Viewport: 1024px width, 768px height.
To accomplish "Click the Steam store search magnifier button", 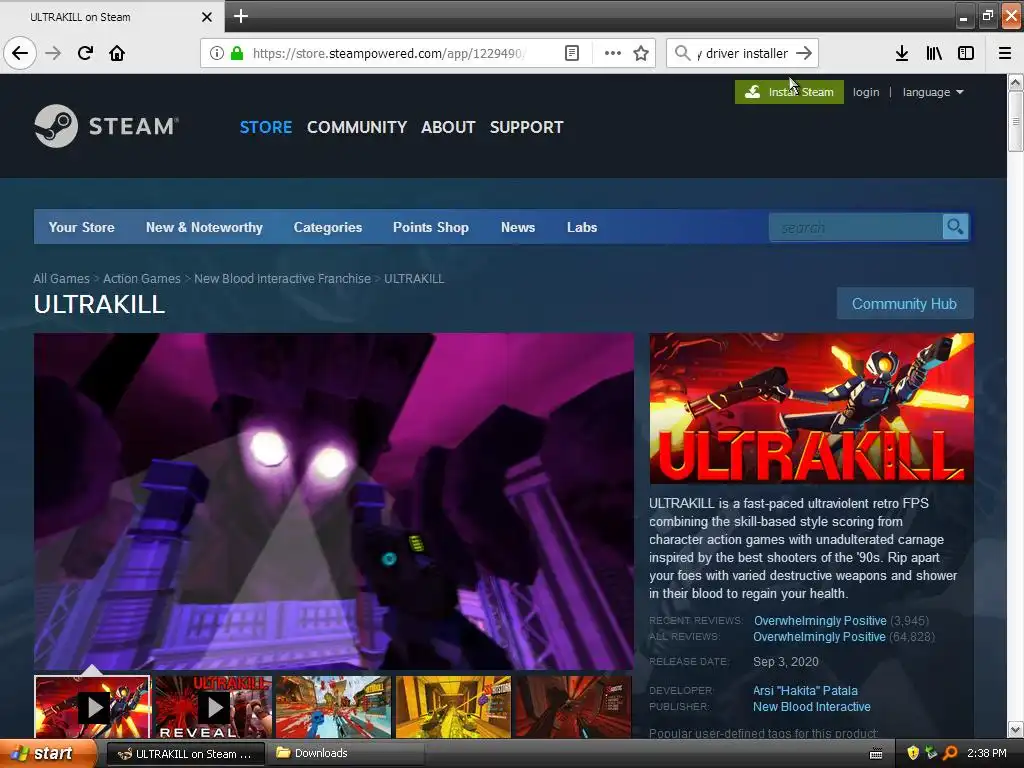I will pyautogui.click(x=955, y=227).
